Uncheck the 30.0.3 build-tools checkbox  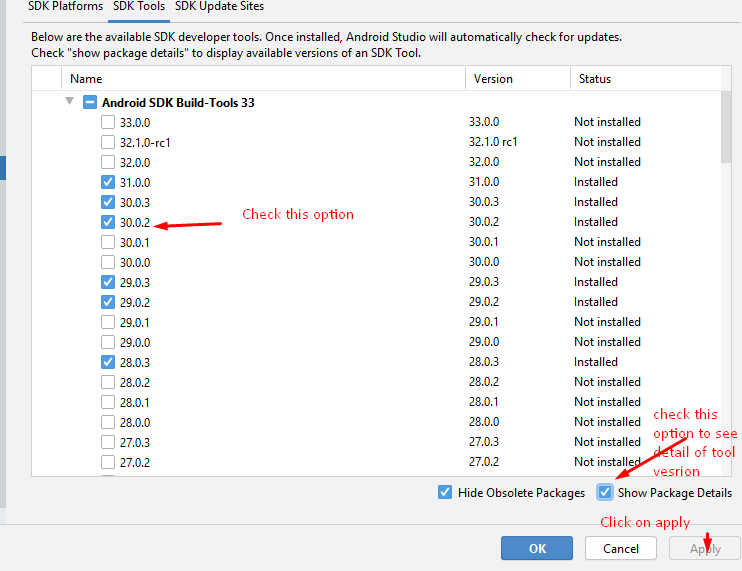pyautogui.click(x=108, y=202)
